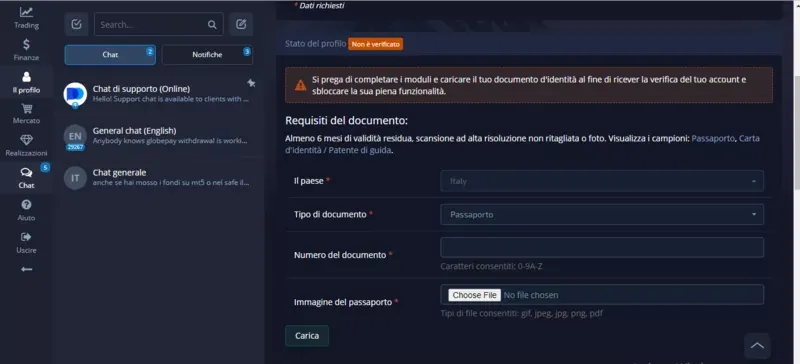Click the warning triangle icon

pos(301,85)
